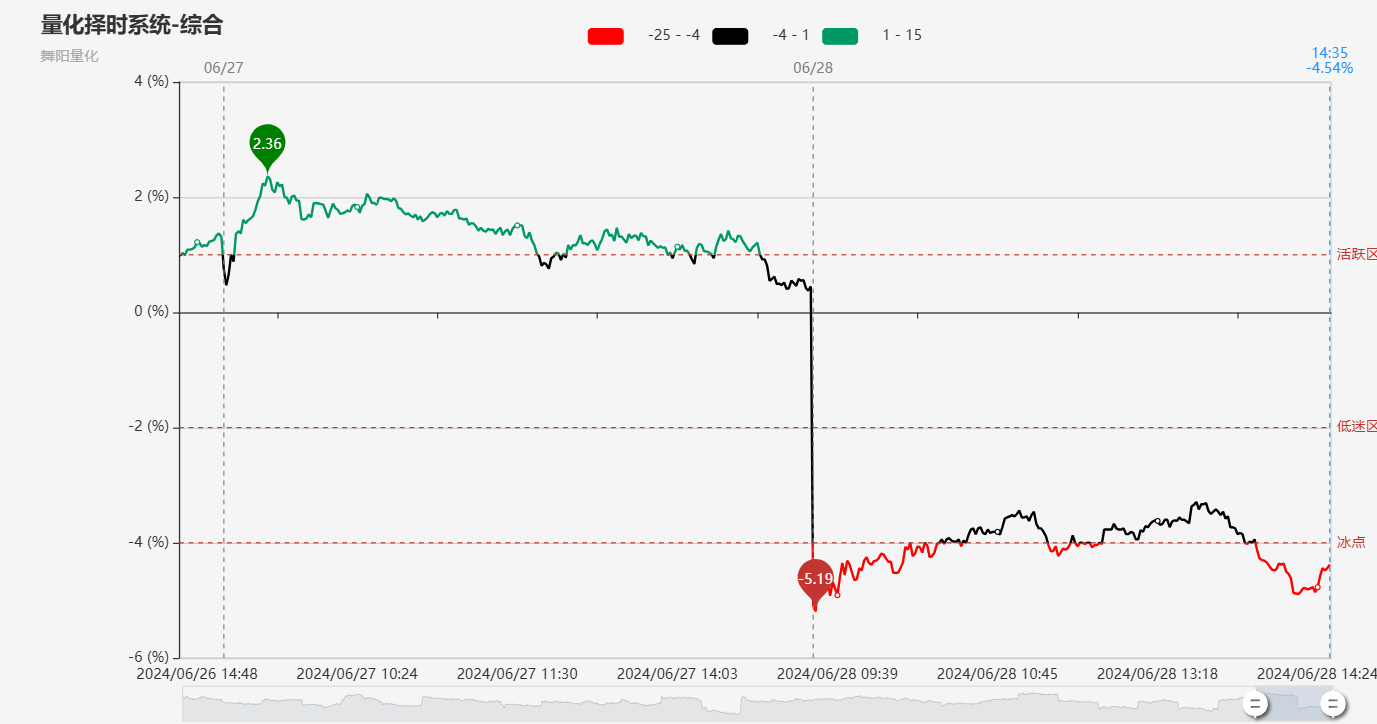Viewport: 1377px width, 724px height.
Task: Toggle the red -25 to -4 legend swatch
Action: [606, 36]
